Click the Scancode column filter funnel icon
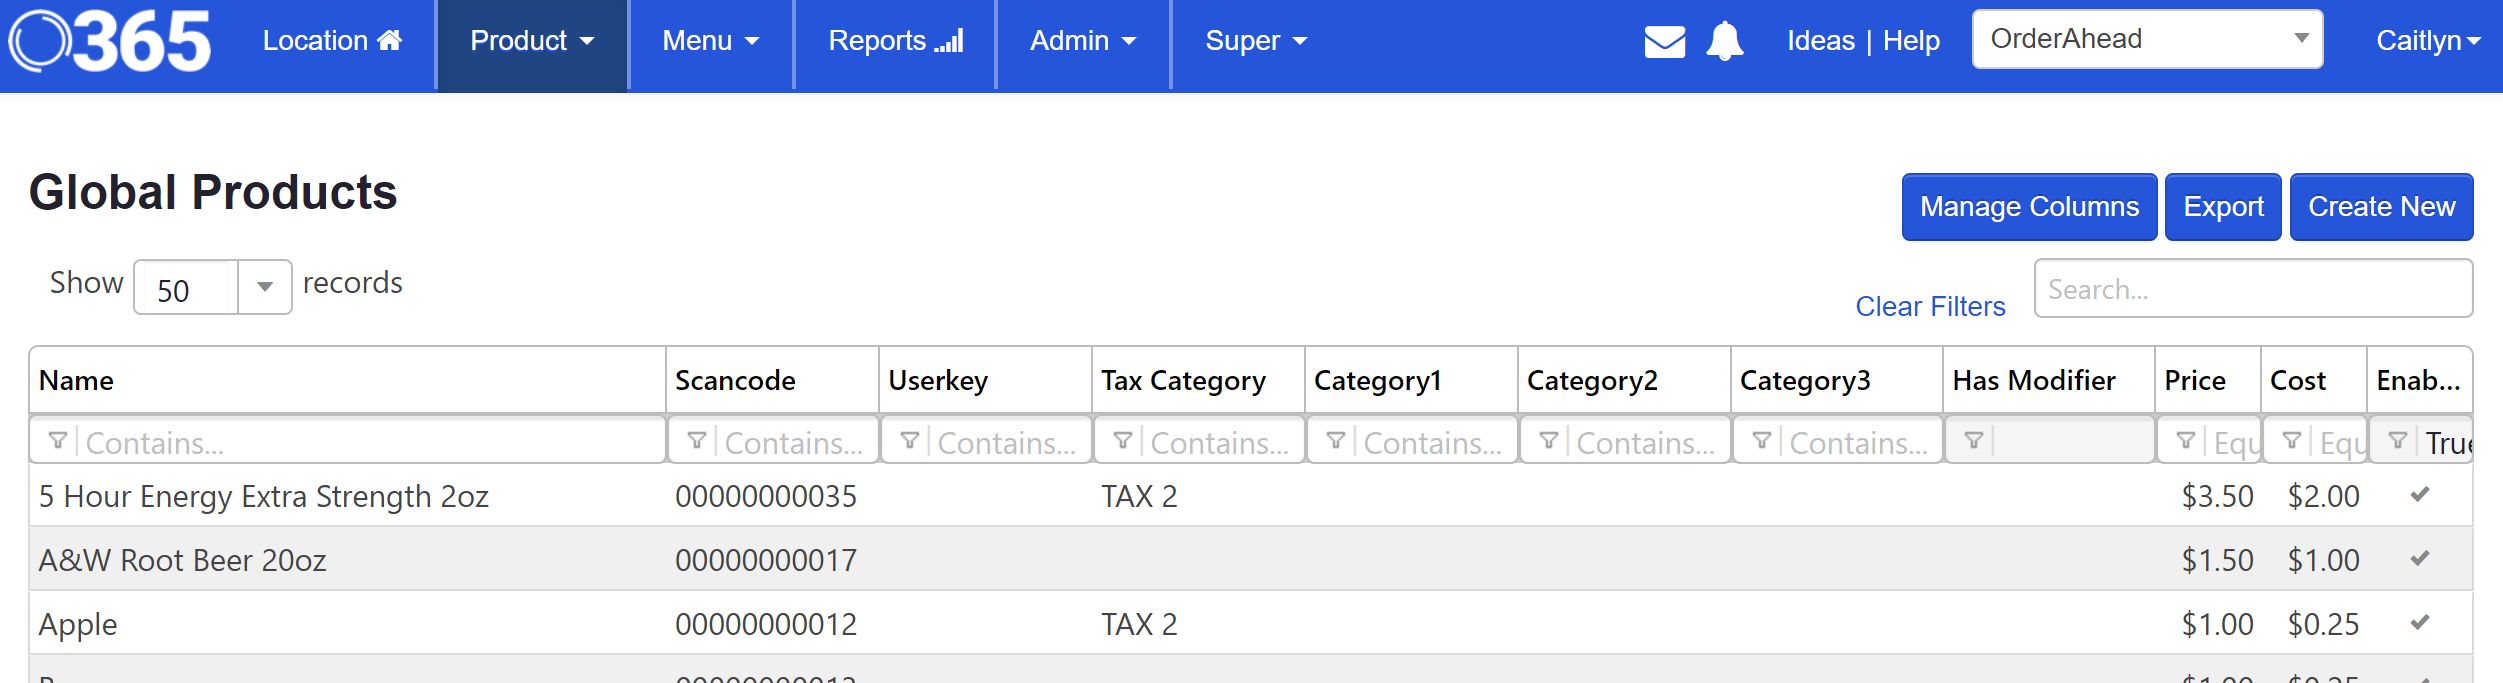Image resolution: width=2503 pixels, height=683 pixels. 697,441
